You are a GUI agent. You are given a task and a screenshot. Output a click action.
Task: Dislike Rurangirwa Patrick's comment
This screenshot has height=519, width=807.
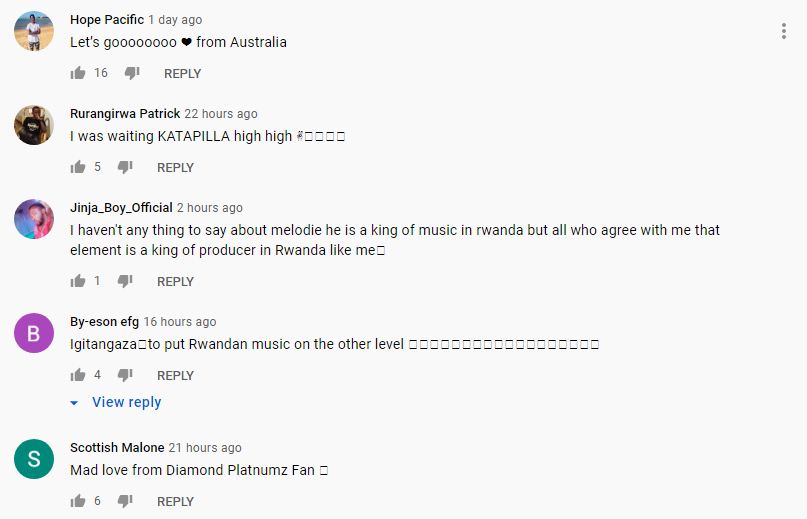click(x=125, y=167)
